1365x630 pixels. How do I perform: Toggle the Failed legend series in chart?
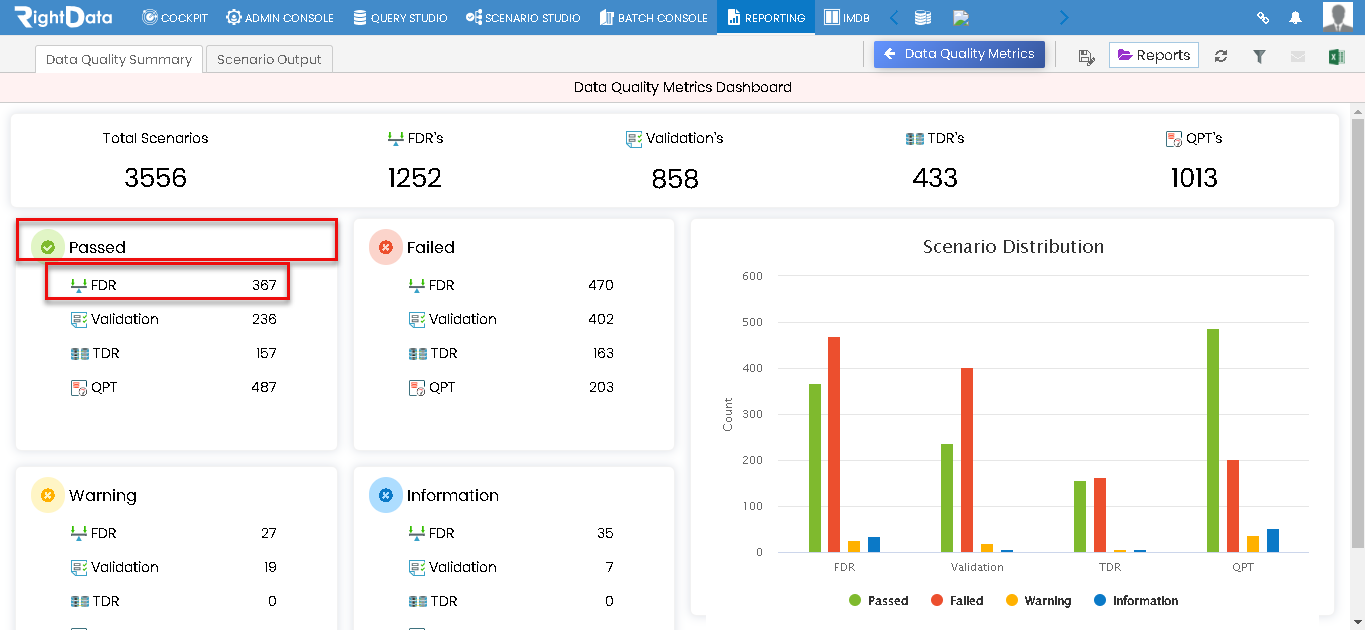(x=957, y=601)
